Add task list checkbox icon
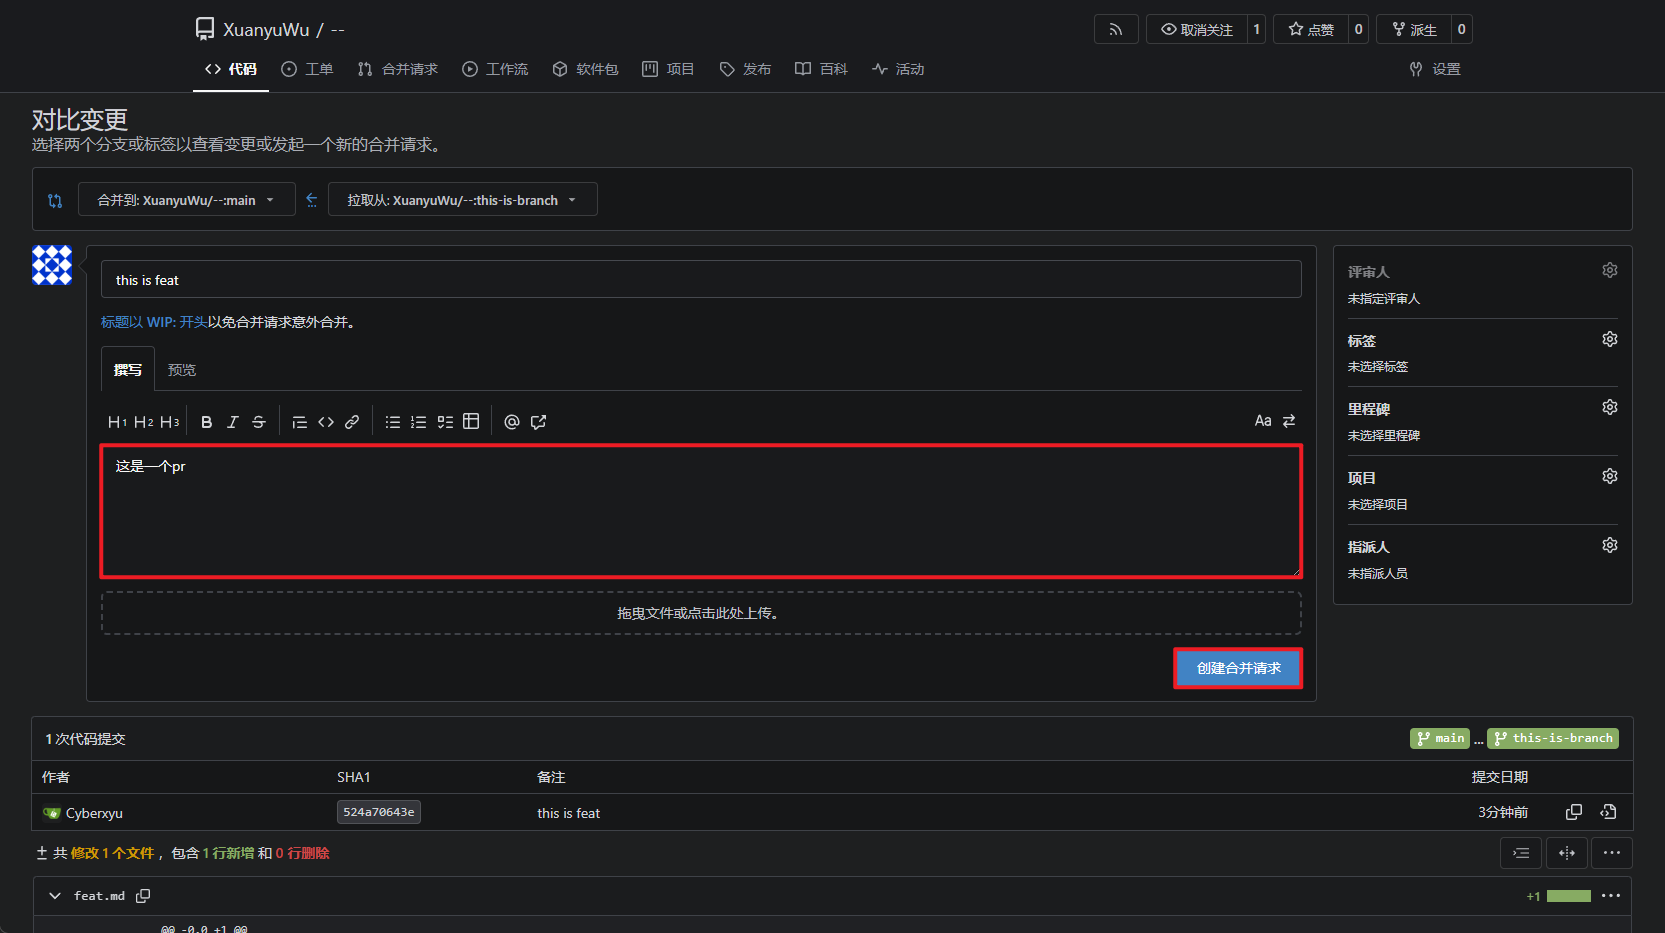 [445, 422]
